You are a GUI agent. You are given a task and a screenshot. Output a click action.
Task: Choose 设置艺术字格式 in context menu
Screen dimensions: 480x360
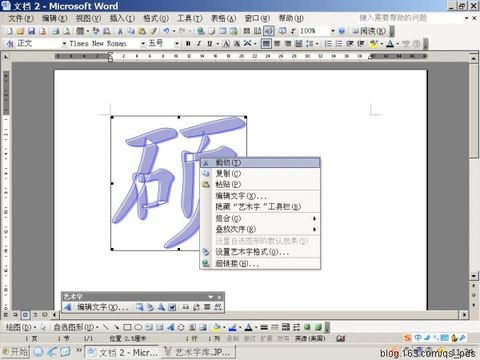260,252
